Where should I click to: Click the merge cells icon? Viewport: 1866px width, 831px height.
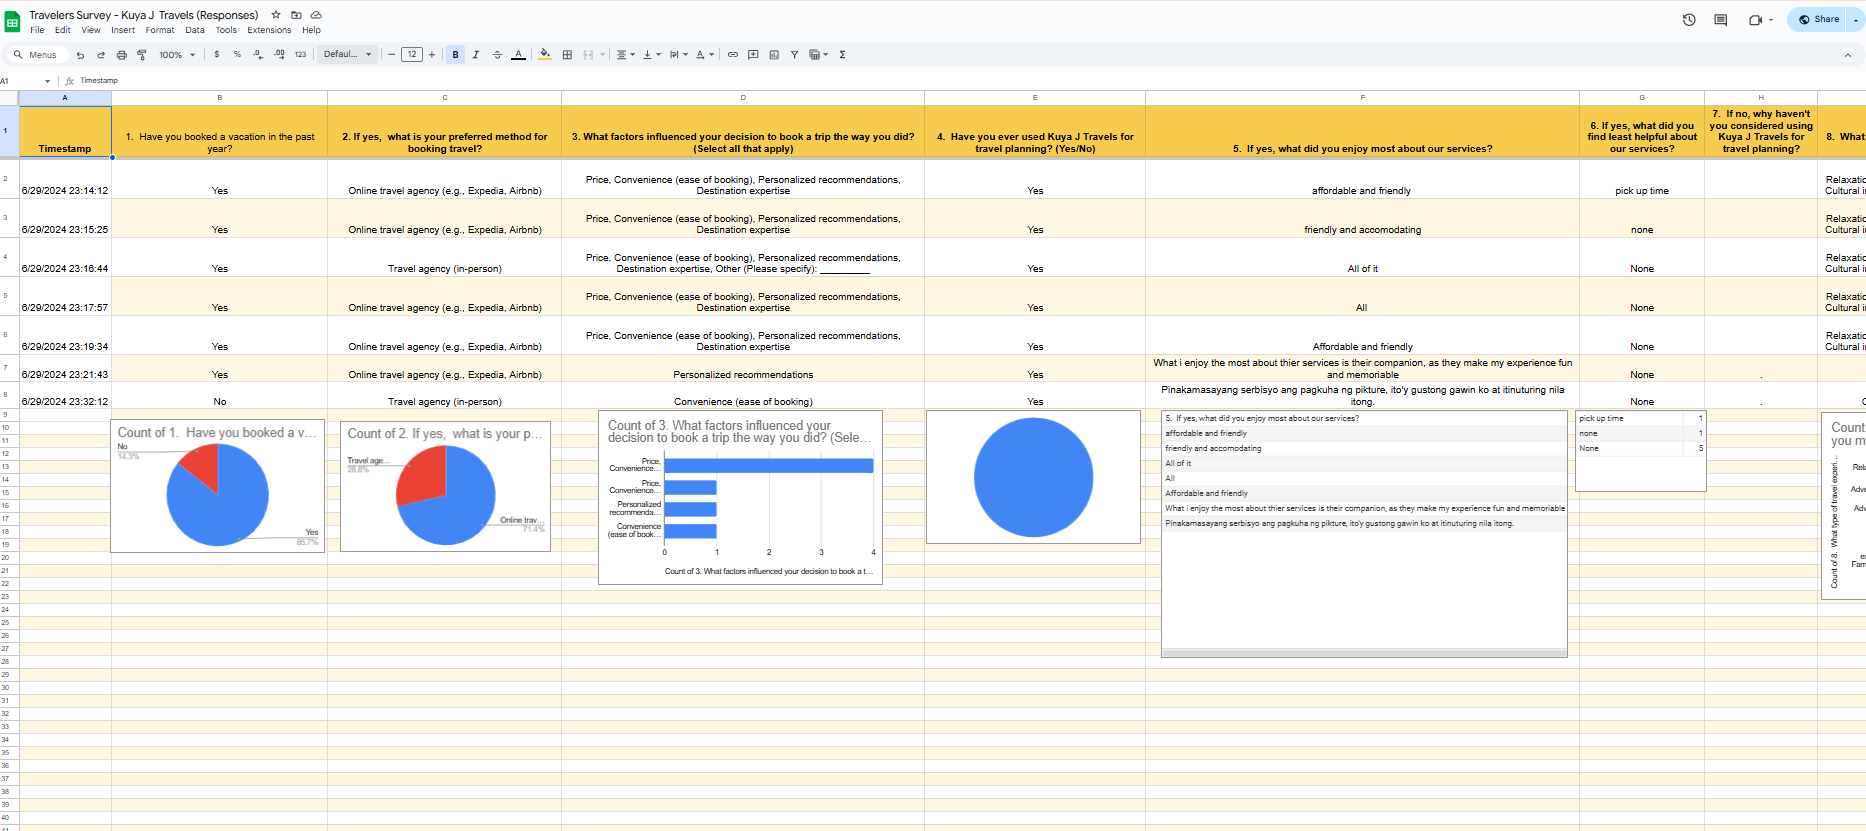click(x=588, y=55)
